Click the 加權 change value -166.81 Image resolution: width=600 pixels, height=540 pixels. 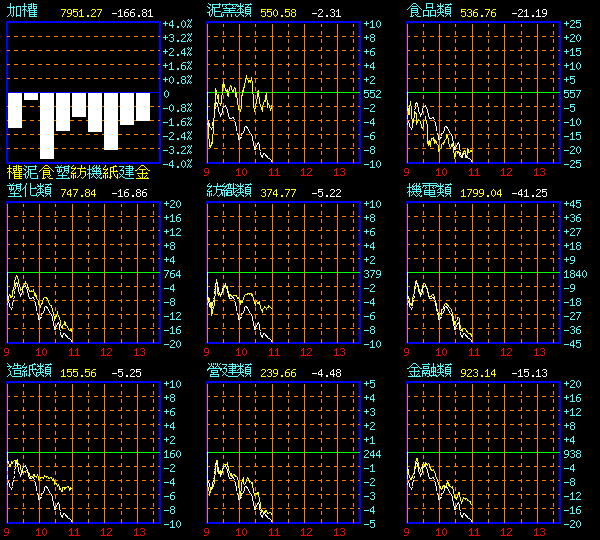pos(132,13)
